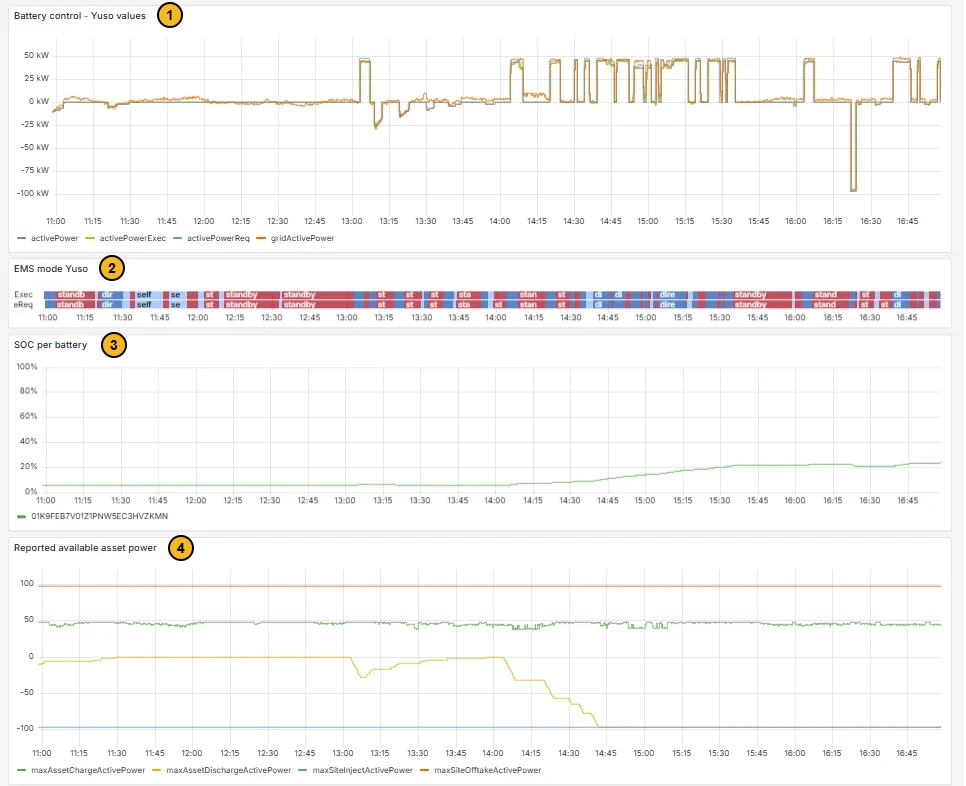Click the color swatch of maxAssetDischargeActivePower
This screenshot has width=966, height=786.
(x=156, y=770)
